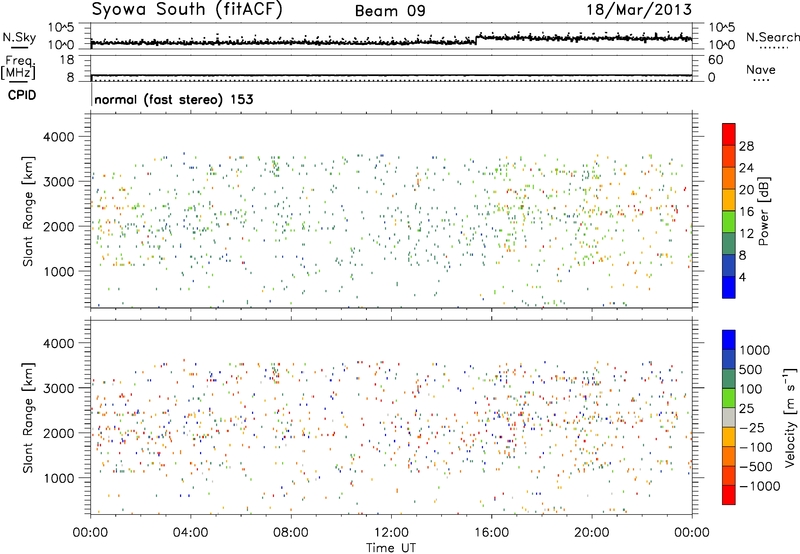Click the noise step-up in the N.Sky trace
Screen dimensions: 800x554
477,39
